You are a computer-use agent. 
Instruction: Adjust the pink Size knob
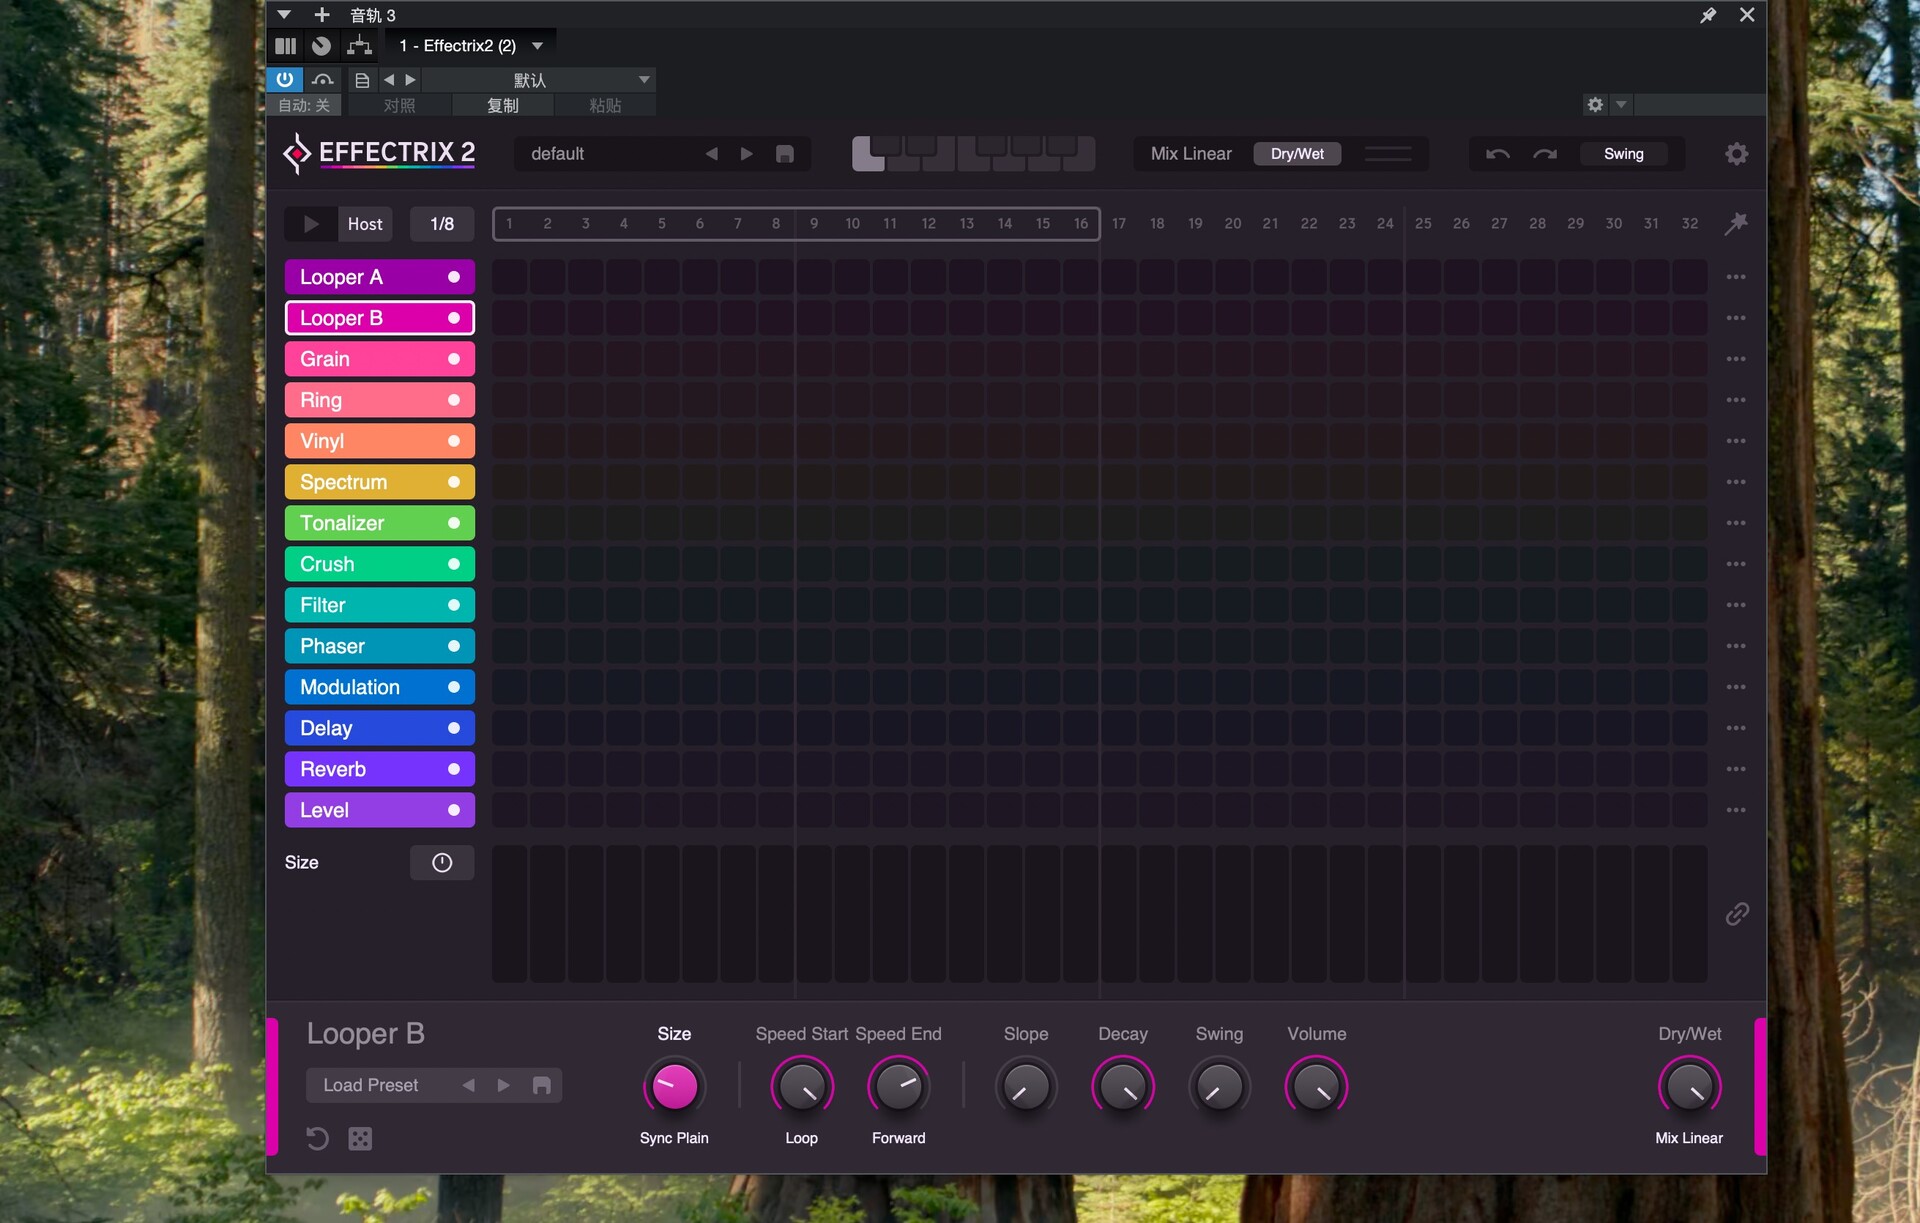[674, 1087]
